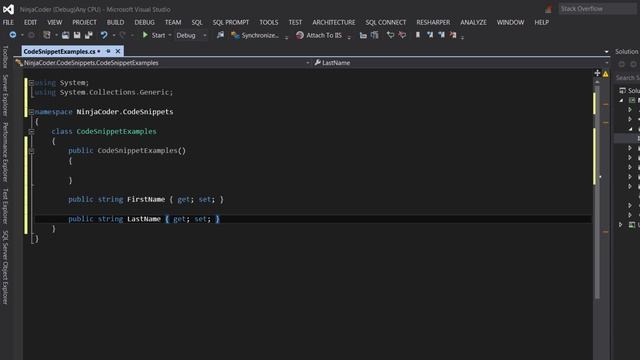
Task: Open the Debug configuration dropdown
Action: pos(191,36)
